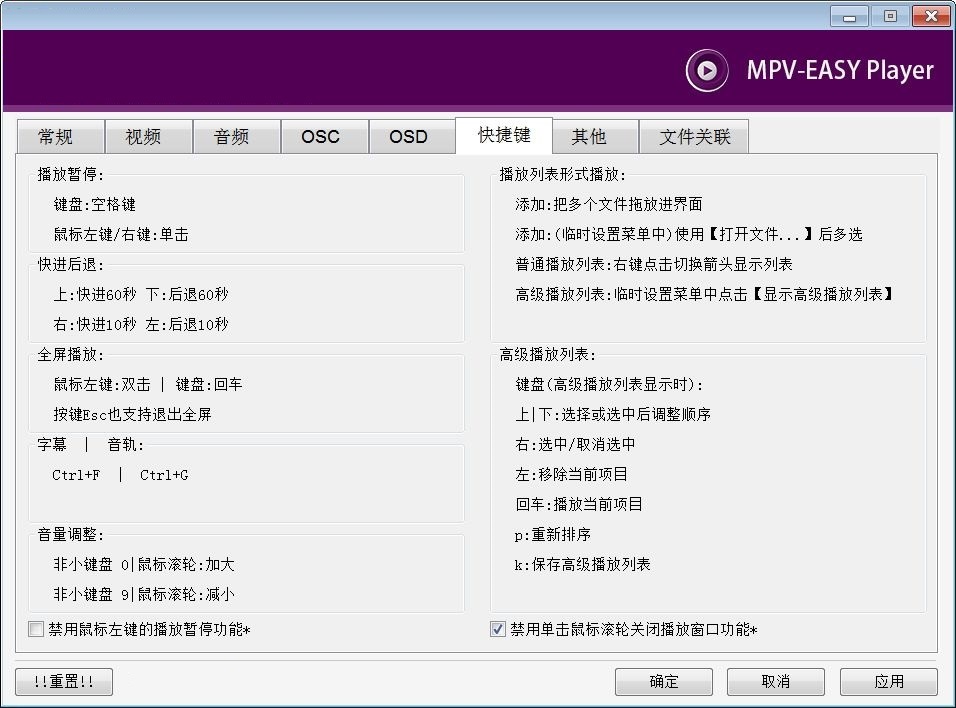Click the text 键盘(高级播放列表显示时):
Viewport: 956px width, 708px height.
(609, 384)
